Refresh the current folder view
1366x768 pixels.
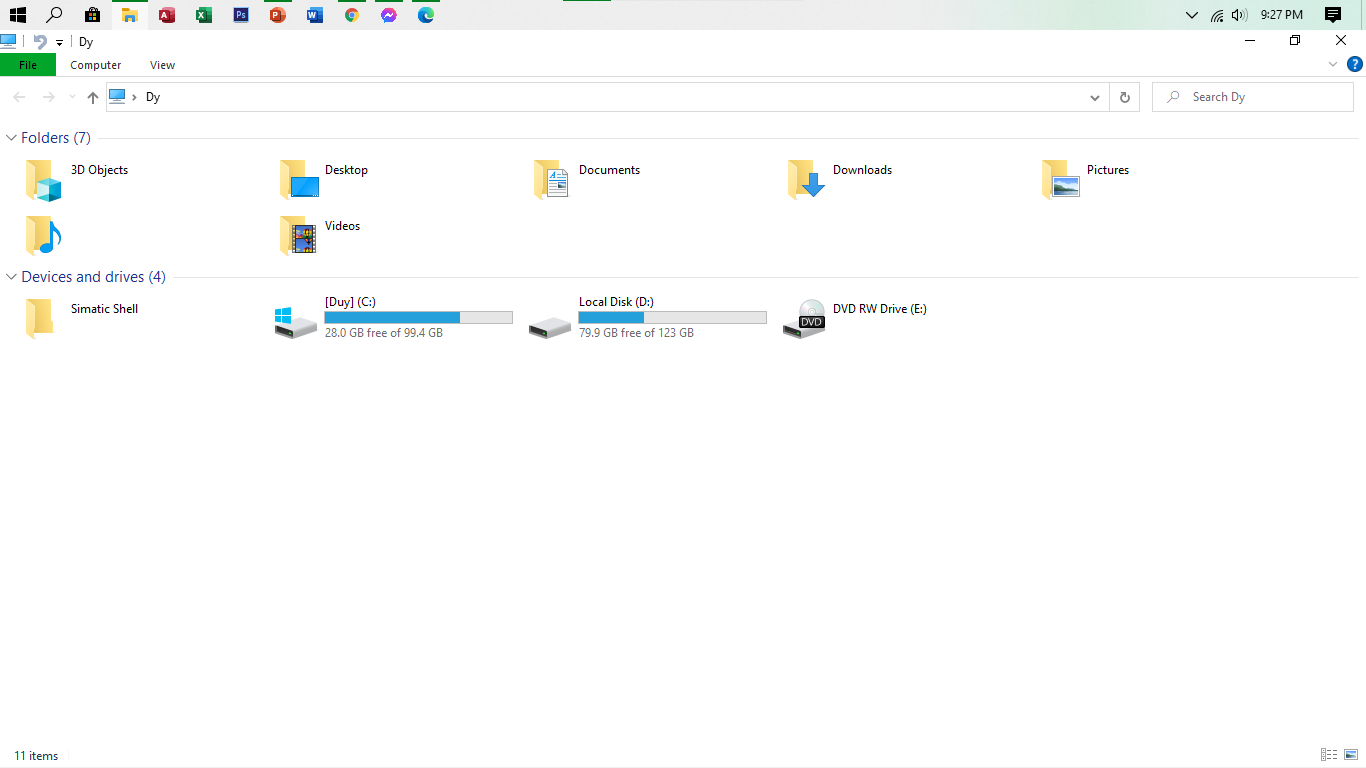tap(1124, 97)
